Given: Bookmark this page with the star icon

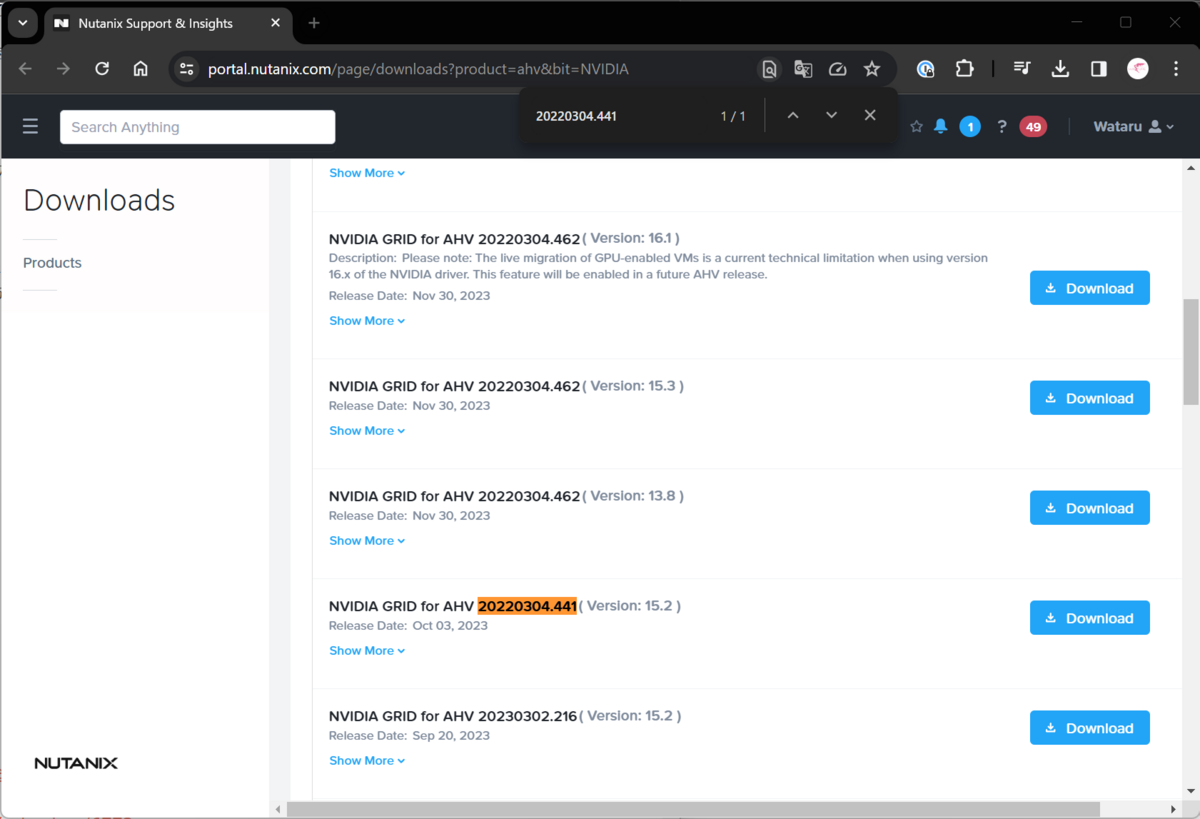Looking at the screenshot, I should pos(872,69).
